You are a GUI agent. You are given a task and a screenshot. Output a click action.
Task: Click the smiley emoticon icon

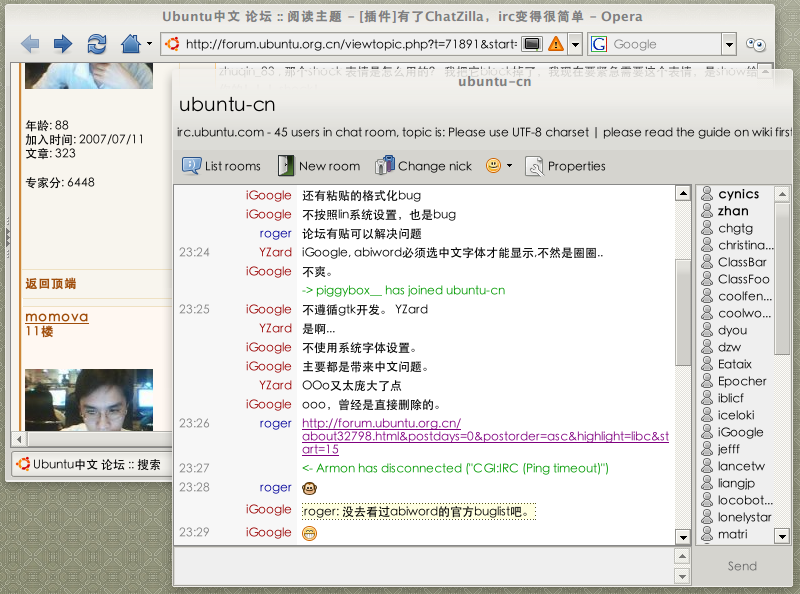[493, 166]
